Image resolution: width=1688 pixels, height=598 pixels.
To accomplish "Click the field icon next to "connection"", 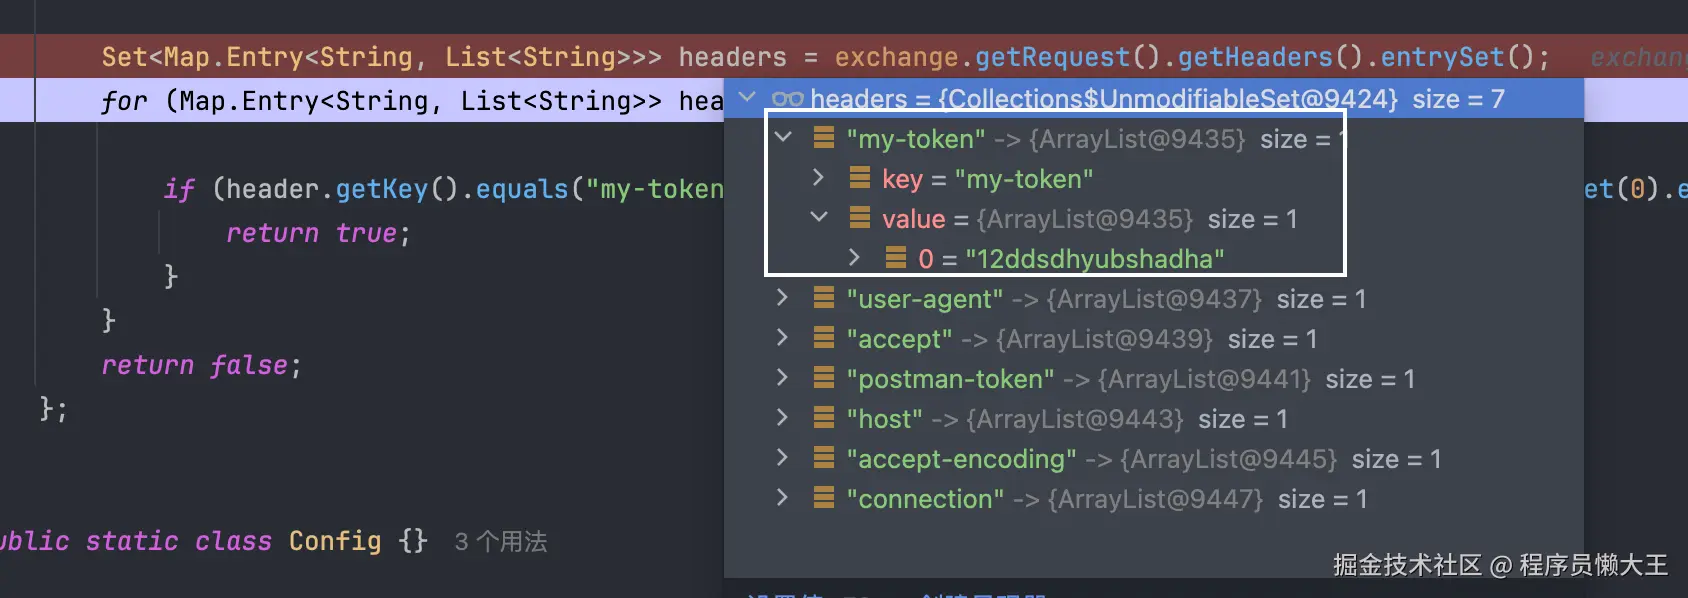I will [824, 498].
